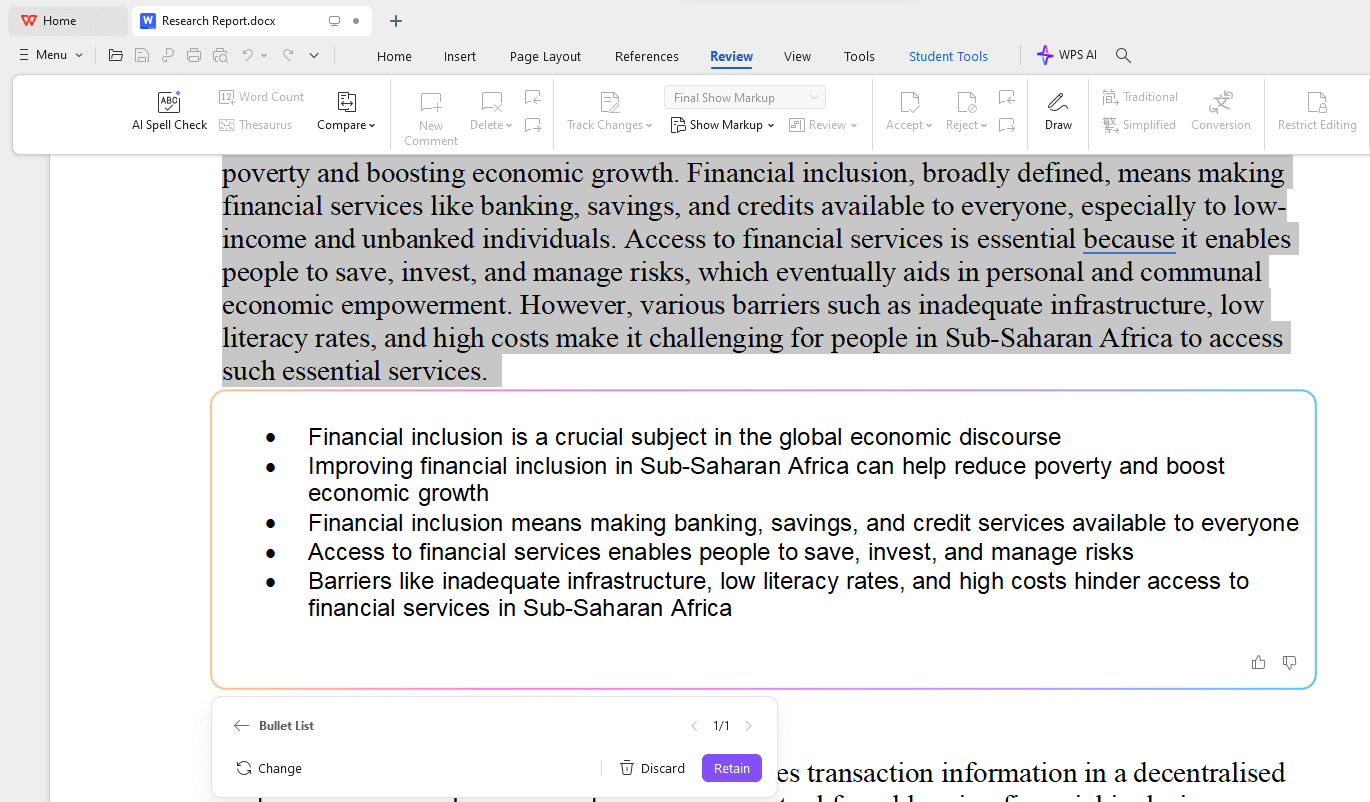Viewport: 1370px width, 802px height.
Task: Select the Review tab
Action: tap(732, 56)
